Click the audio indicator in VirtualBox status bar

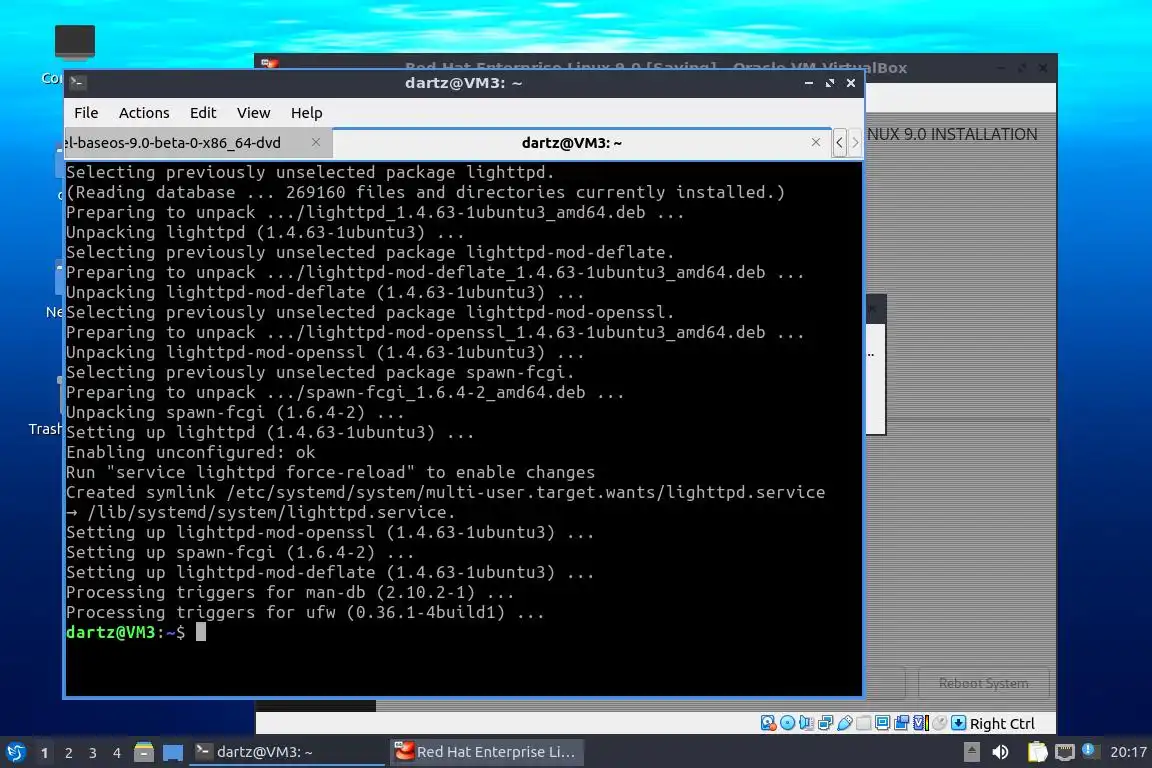807,723
